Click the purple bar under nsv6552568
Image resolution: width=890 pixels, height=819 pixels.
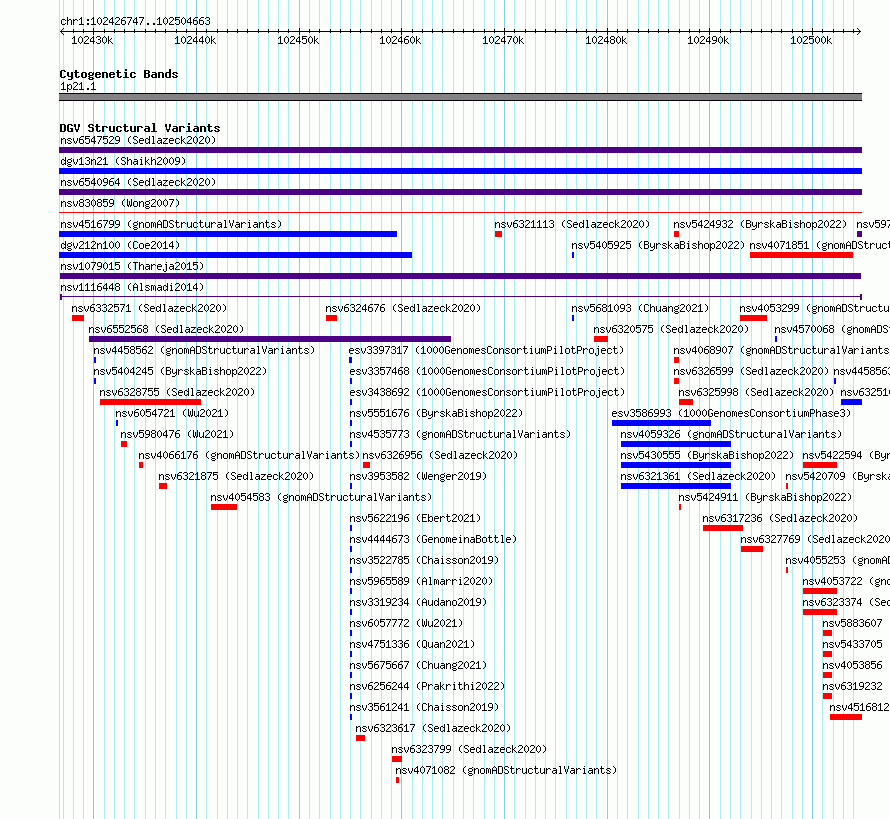(x=270, y=339)
